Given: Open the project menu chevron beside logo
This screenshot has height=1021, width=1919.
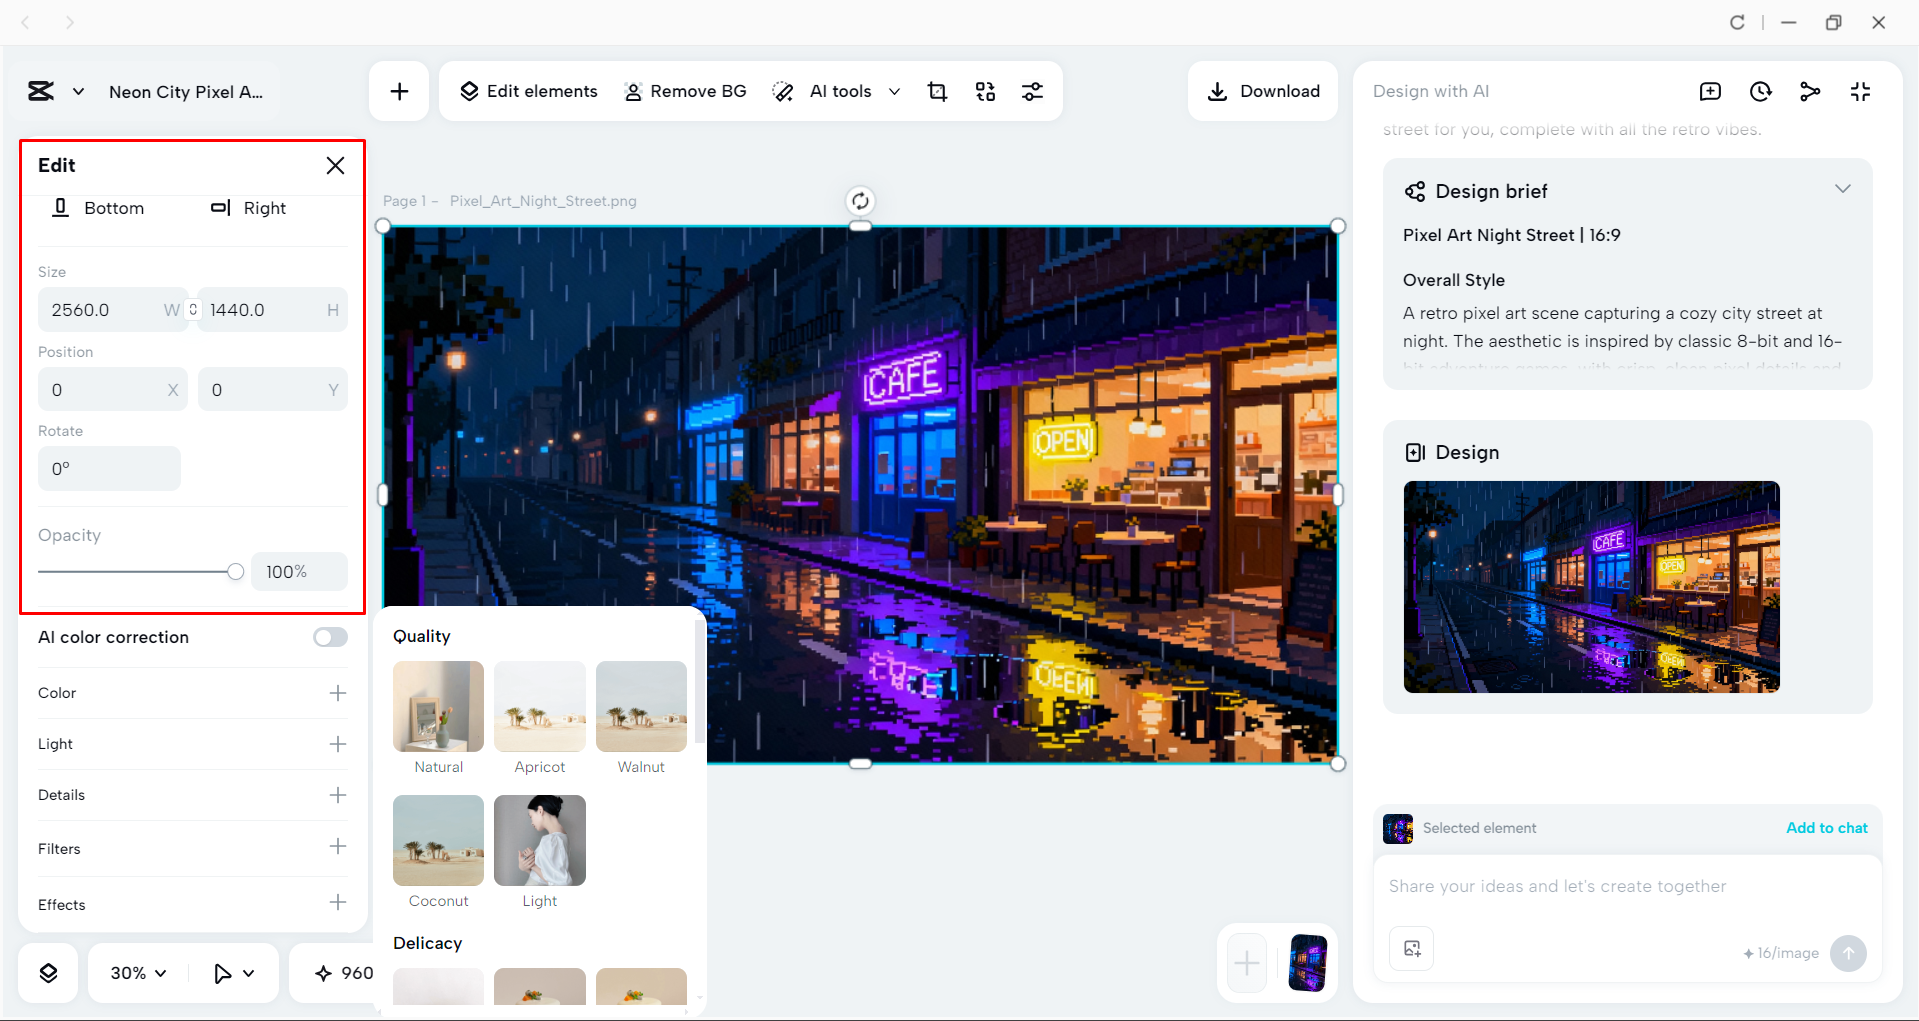Looking at the screenshot, I should pyautogui.click(x=78, y=91).
